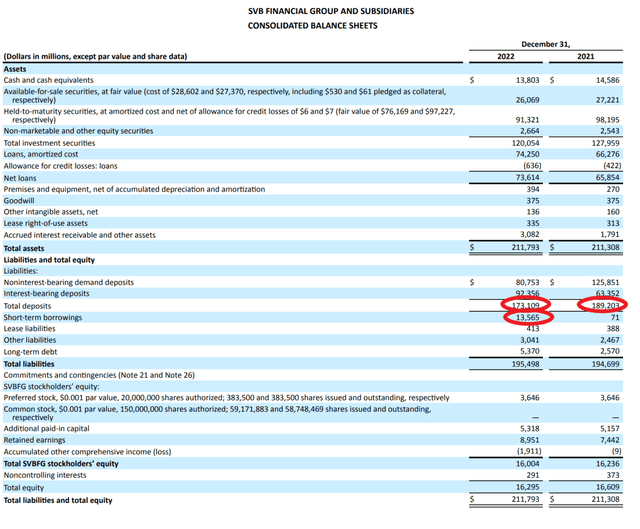Click the 8,951 retained earnings value
Image resolution: width=640 pixels, height=529 pixels.
529,440
